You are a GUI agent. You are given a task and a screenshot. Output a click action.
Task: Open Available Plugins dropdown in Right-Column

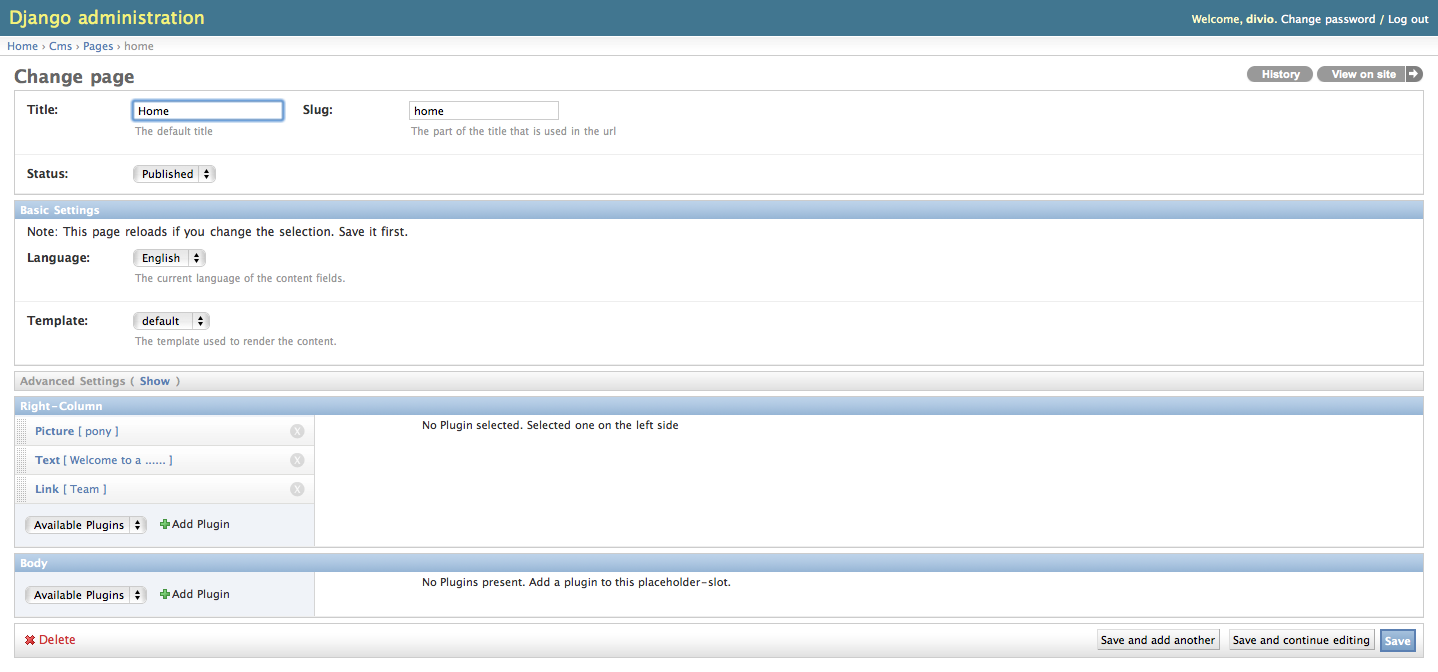coord(86,525)
